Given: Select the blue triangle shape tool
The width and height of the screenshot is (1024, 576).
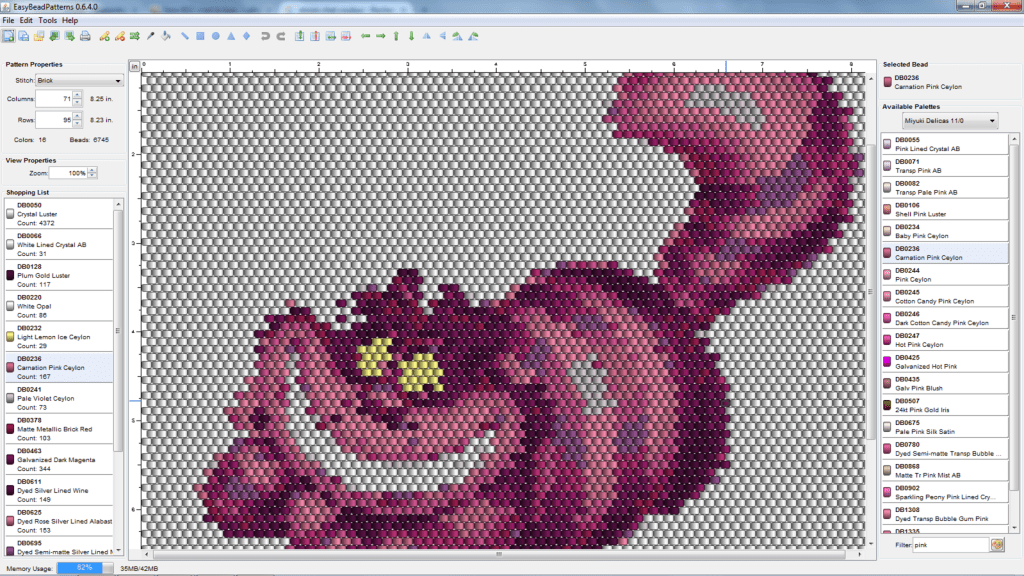Looking at the screenshot, I should point(230,36).
